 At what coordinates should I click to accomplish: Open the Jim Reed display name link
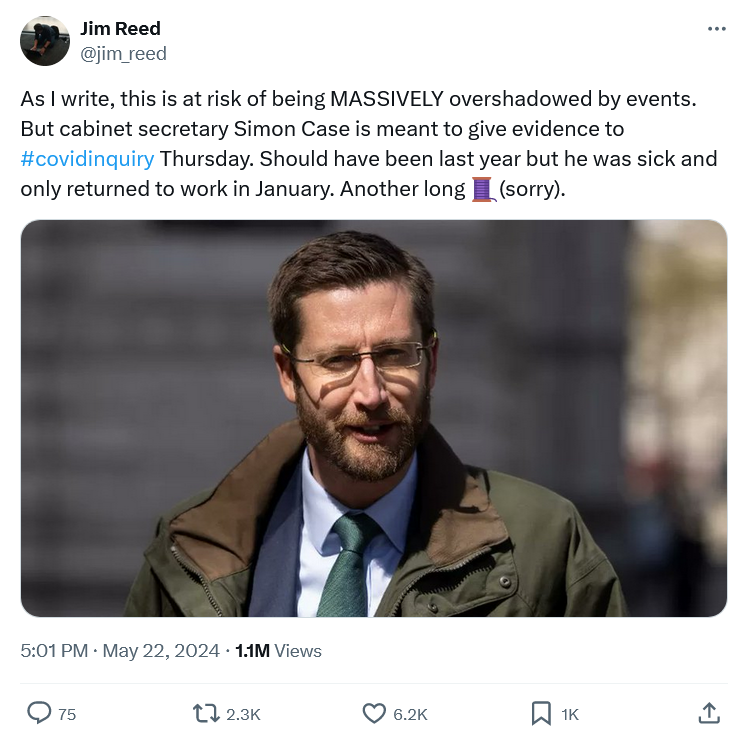(120, 28)
